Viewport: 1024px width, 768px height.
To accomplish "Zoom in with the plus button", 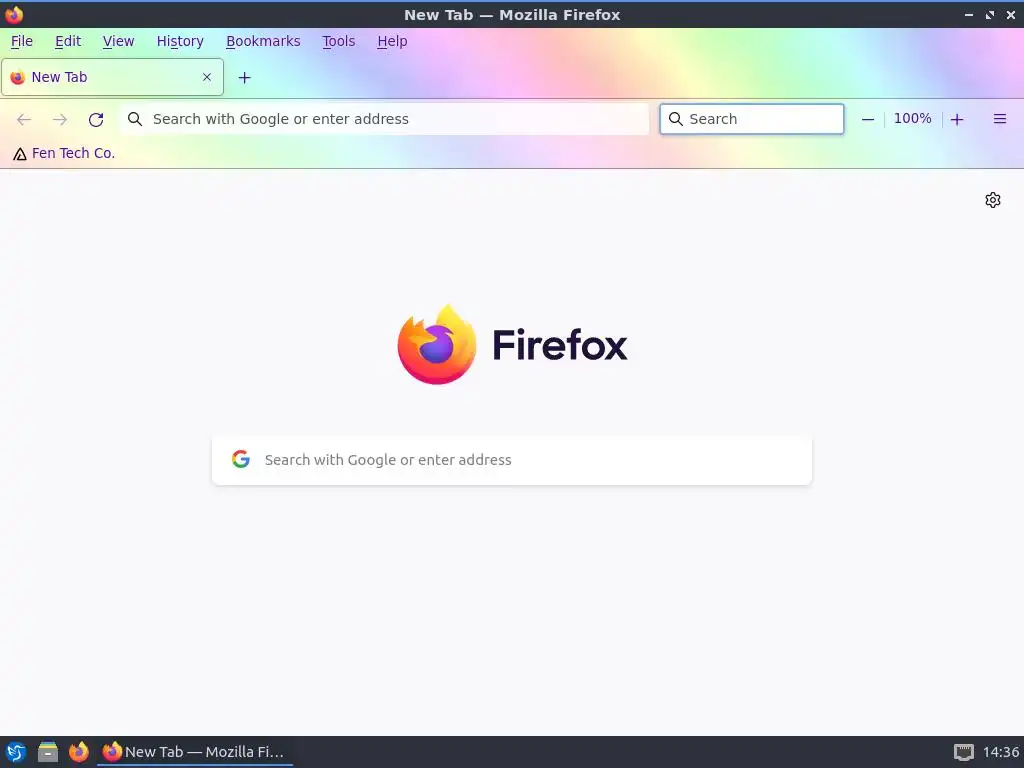I will pyautogui.click(x=957, y=119).
